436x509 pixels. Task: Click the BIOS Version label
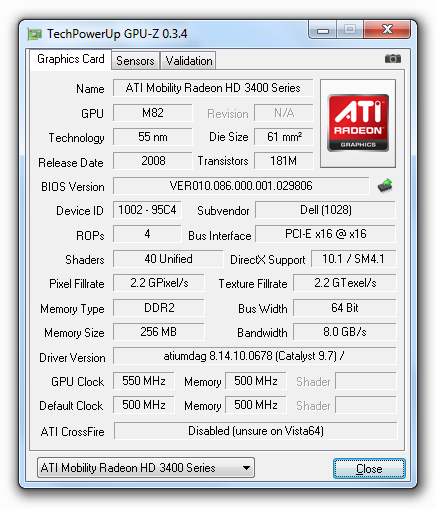click(73, 187)
